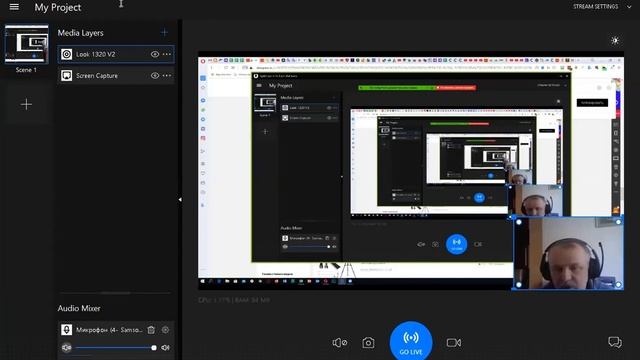Viewport: 640px width, 360px height.
Task: Click the Screen Capture layer type icon
Action: point(67,76)
